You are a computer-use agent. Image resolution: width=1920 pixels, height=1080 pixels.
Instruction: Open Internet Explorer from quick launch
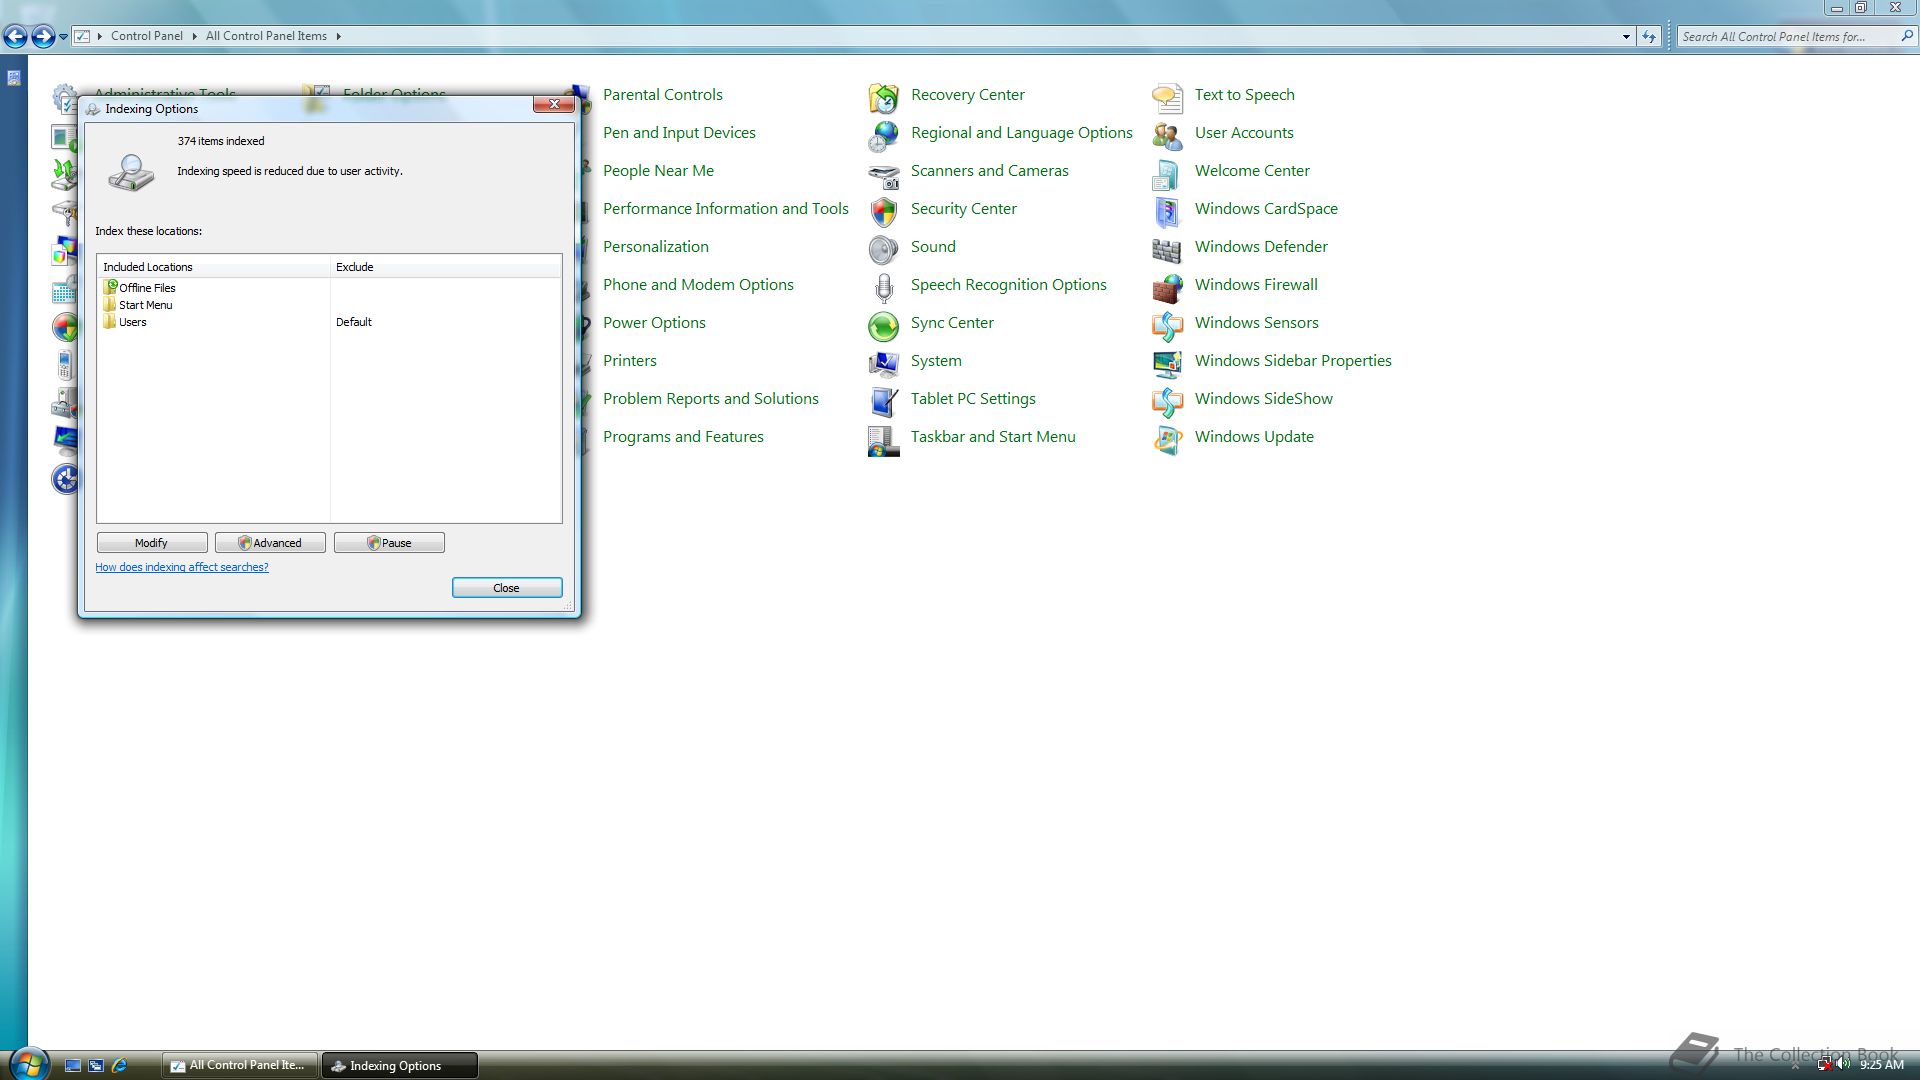[119, 1065]
